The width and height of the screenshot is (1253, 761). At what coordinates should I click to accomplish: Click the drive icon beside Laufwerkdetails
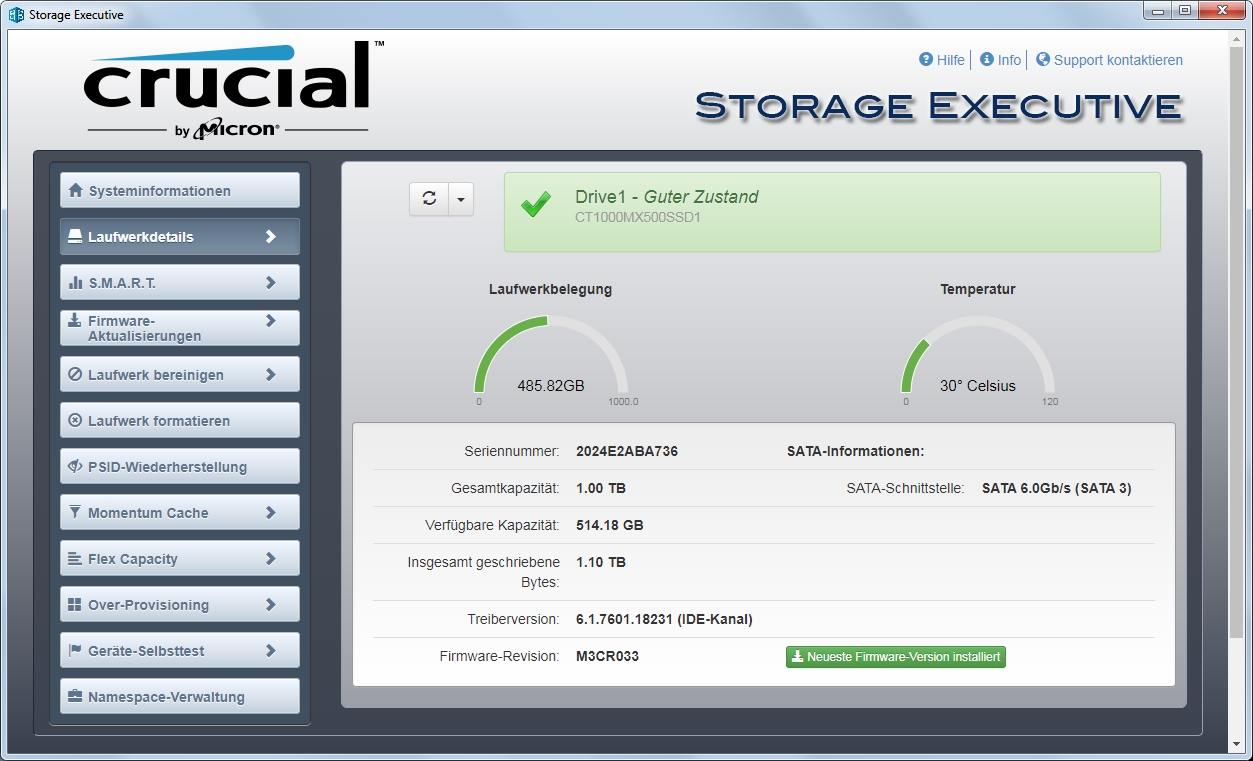tap(75, 237)
